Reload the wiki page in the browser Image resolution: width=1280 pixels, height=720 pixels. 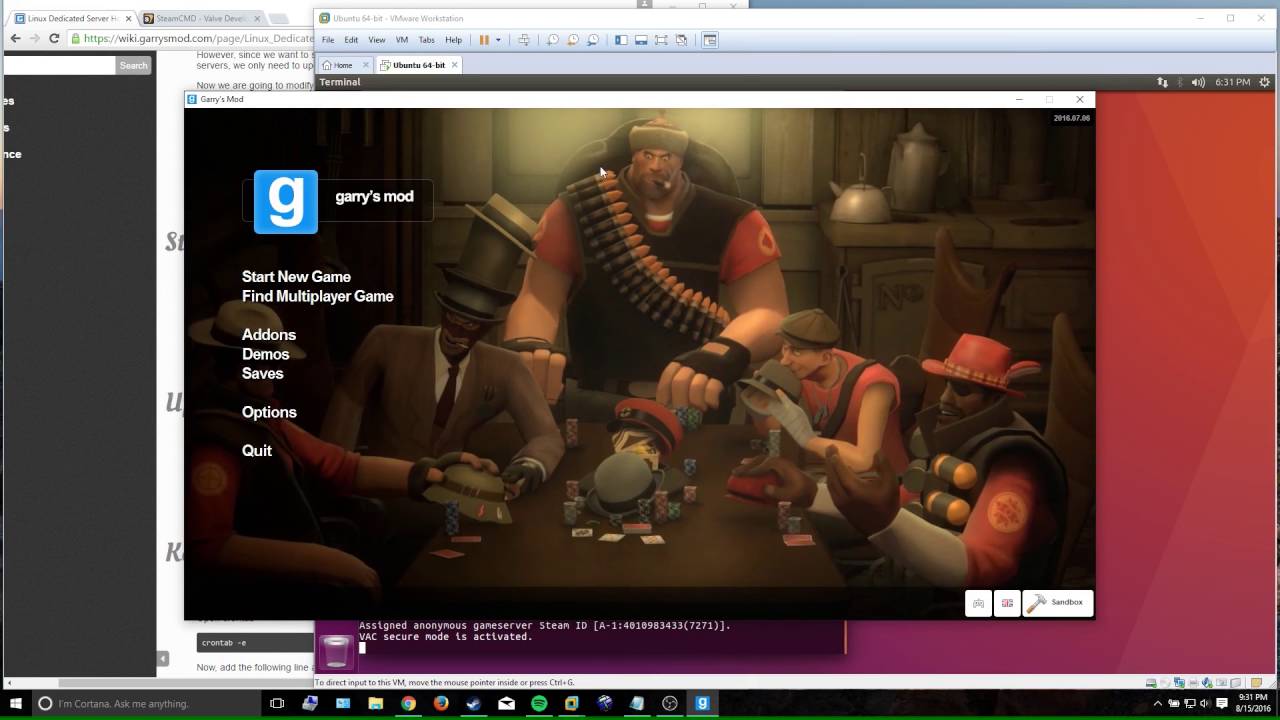(x=54, y=38)
